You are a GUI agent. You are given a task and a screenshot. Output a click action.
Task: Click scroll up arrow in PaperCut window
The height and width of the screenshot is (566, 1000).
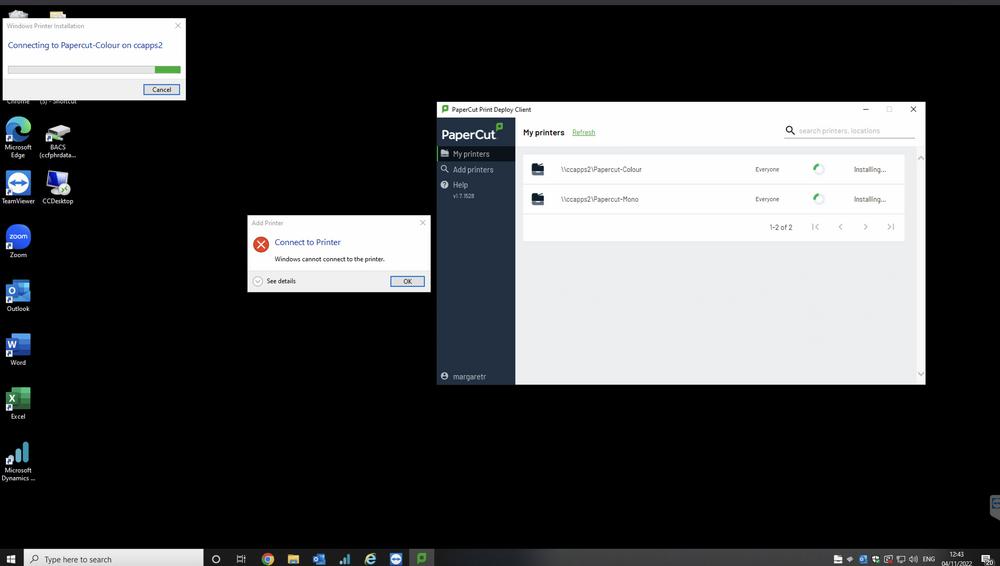pyautogui.click(x=920, y=158)
